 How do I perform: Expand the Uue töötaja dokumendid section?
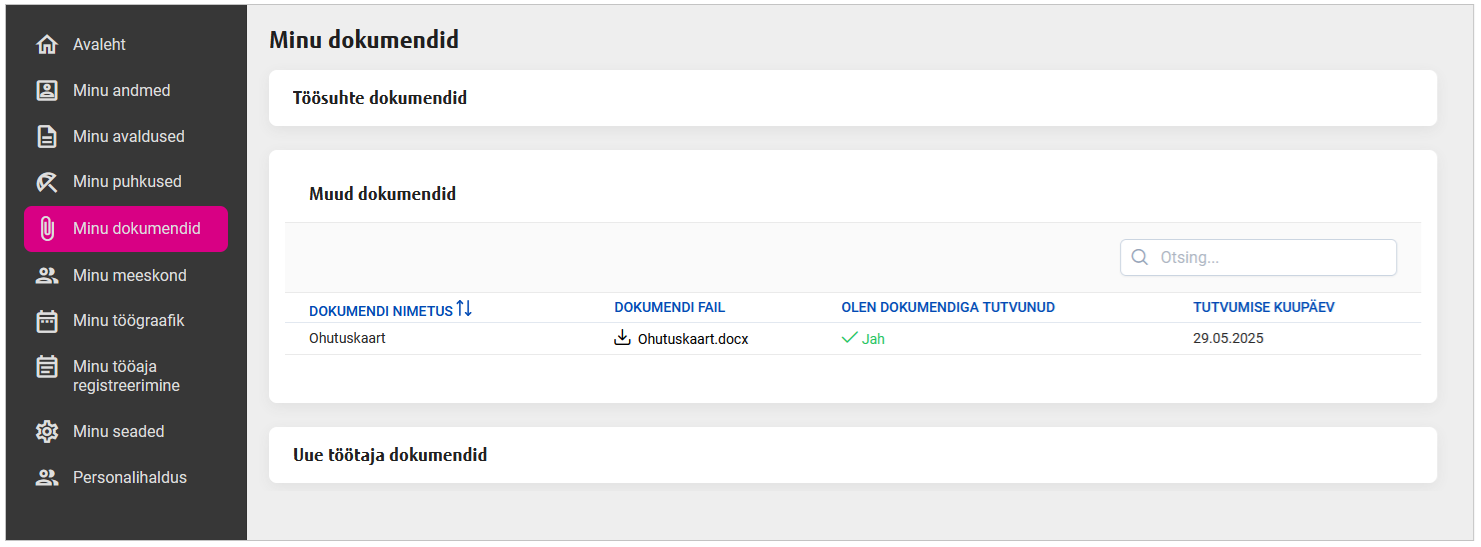390,455
